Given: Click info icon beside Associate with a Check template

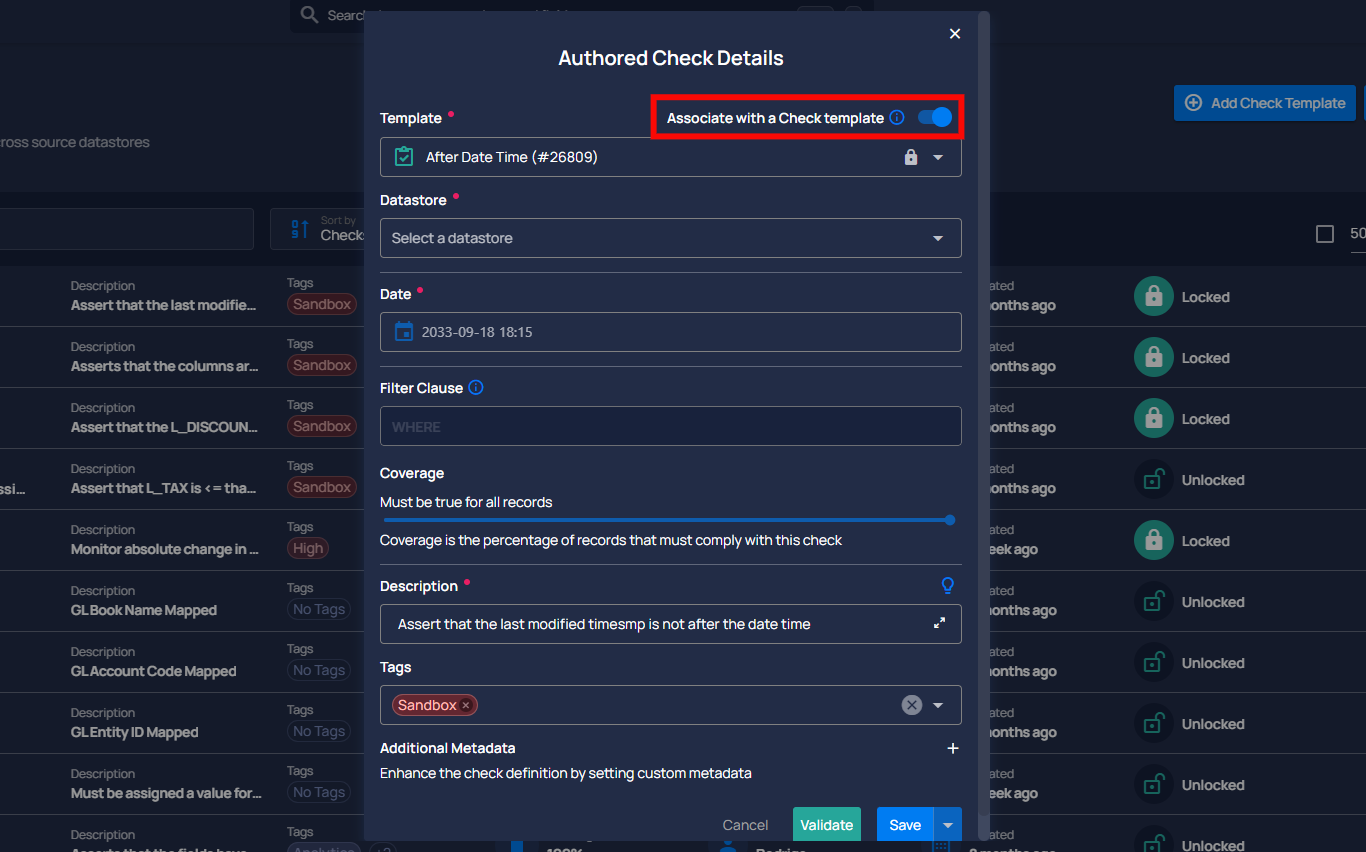Looking at the screenshot, I should click(897, 118).
